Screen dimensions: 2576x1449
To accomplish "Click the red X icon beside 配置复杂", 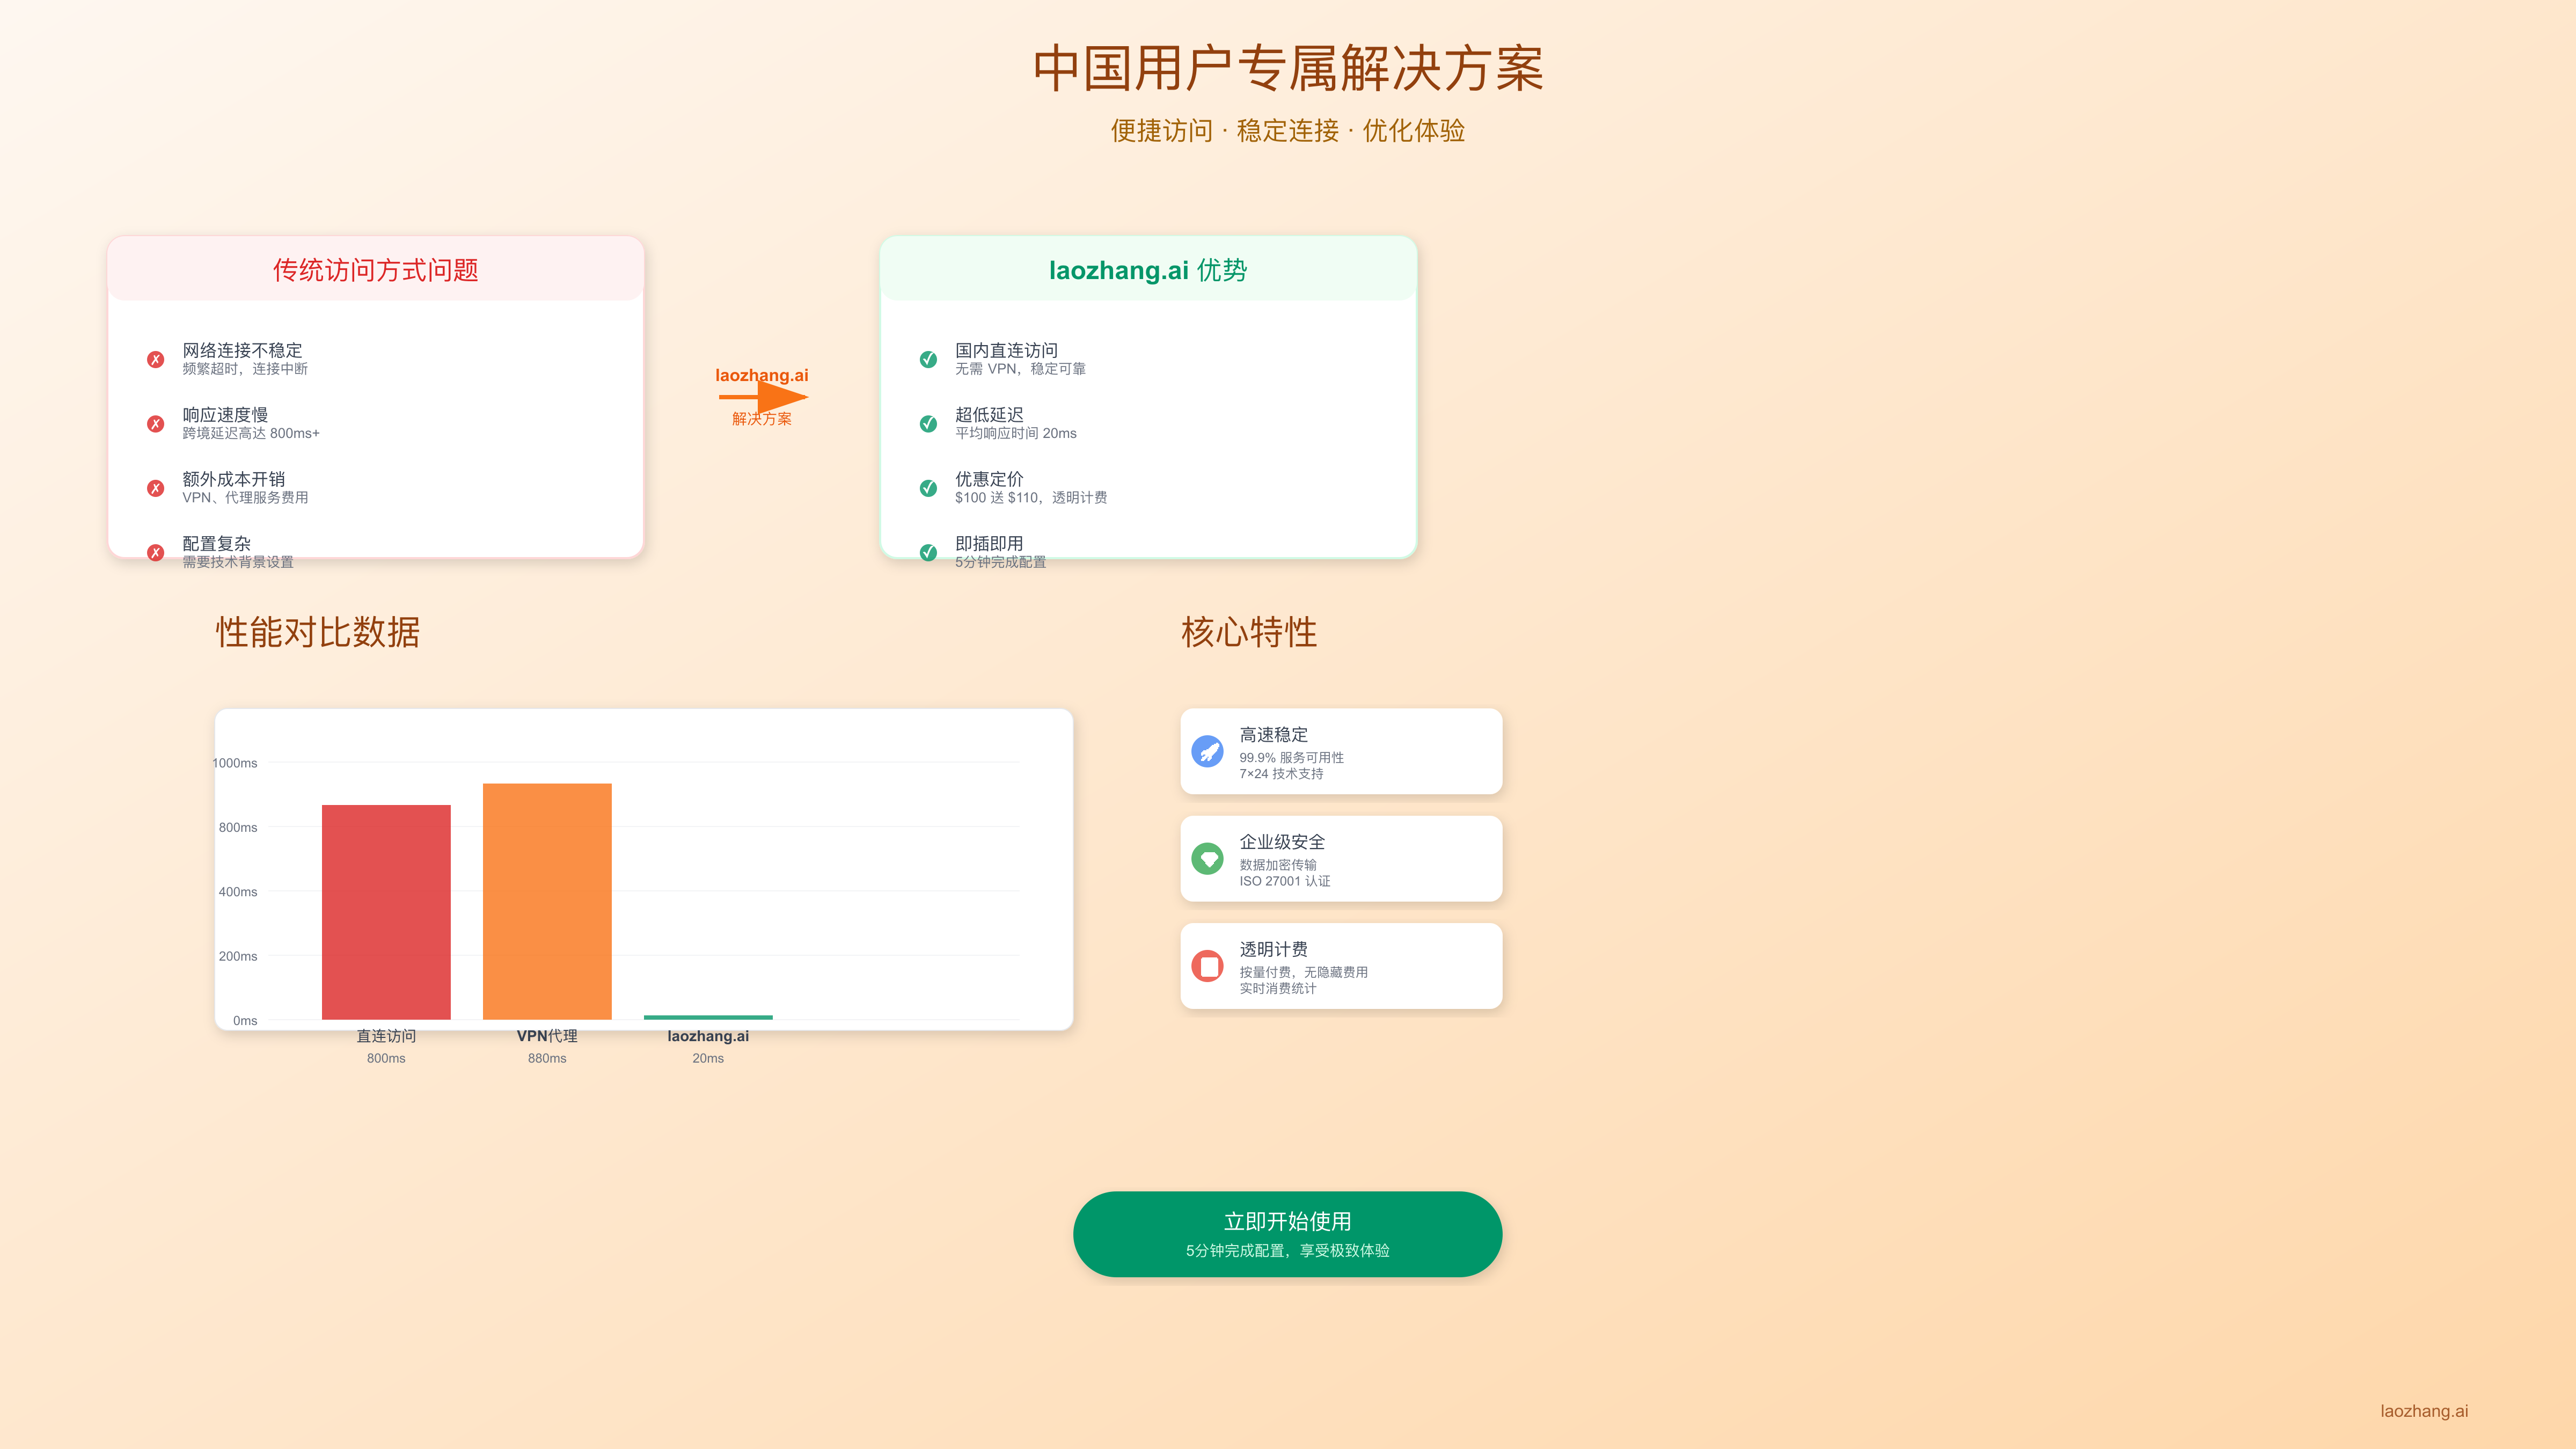I will tap(155, 553).
